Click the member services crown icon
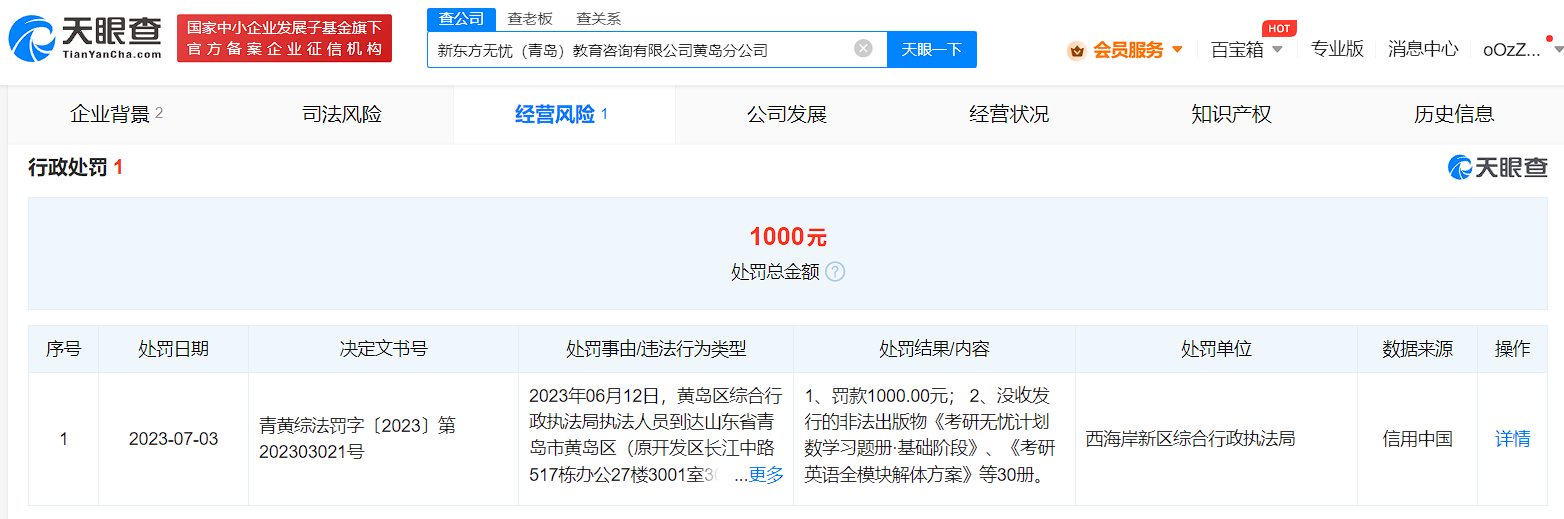 (x=1076, y=50)
